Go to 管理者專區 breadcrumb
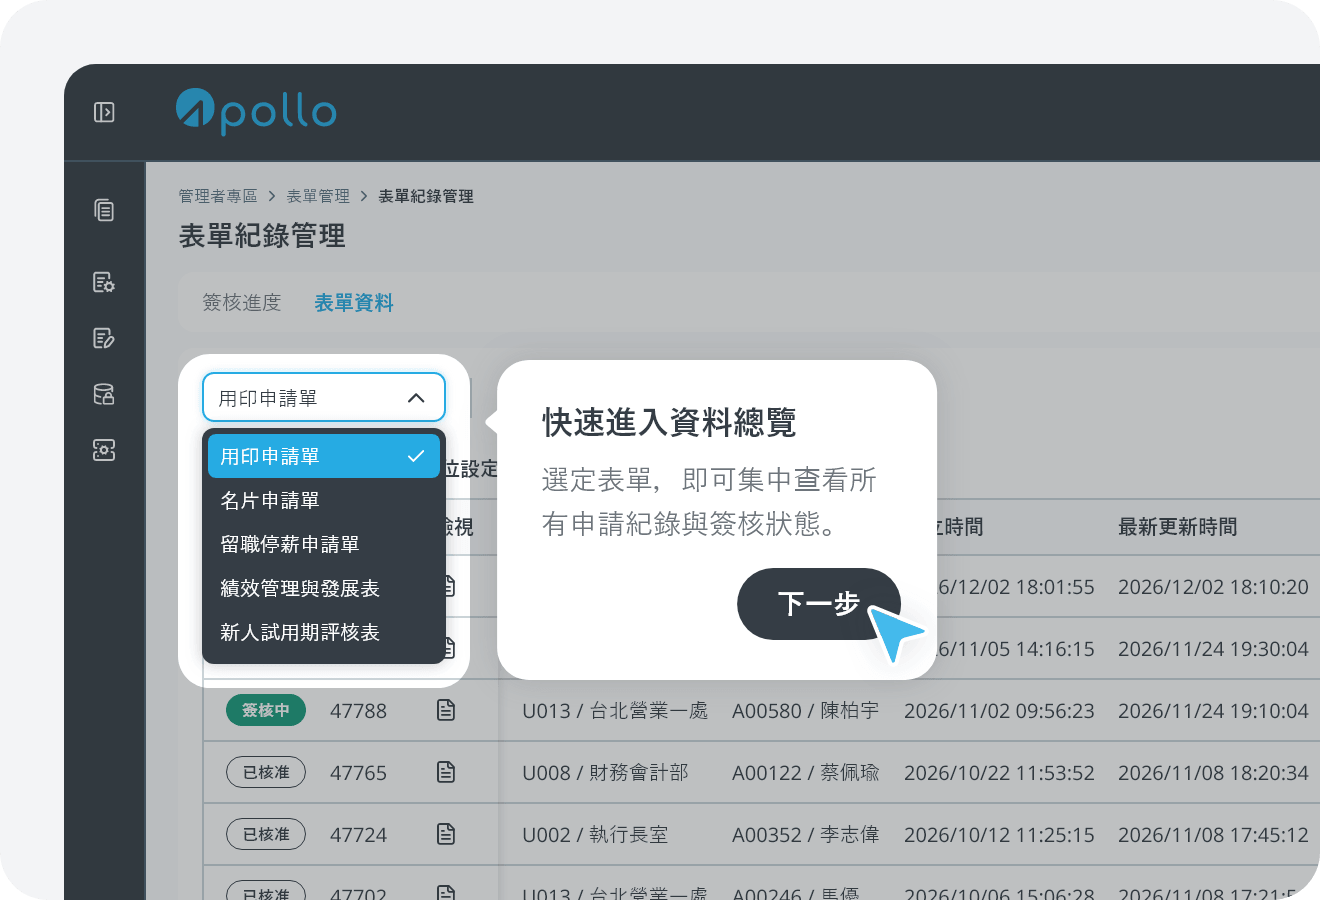The width and height of the screenshot is (1320, 900). tap(218, 196)
